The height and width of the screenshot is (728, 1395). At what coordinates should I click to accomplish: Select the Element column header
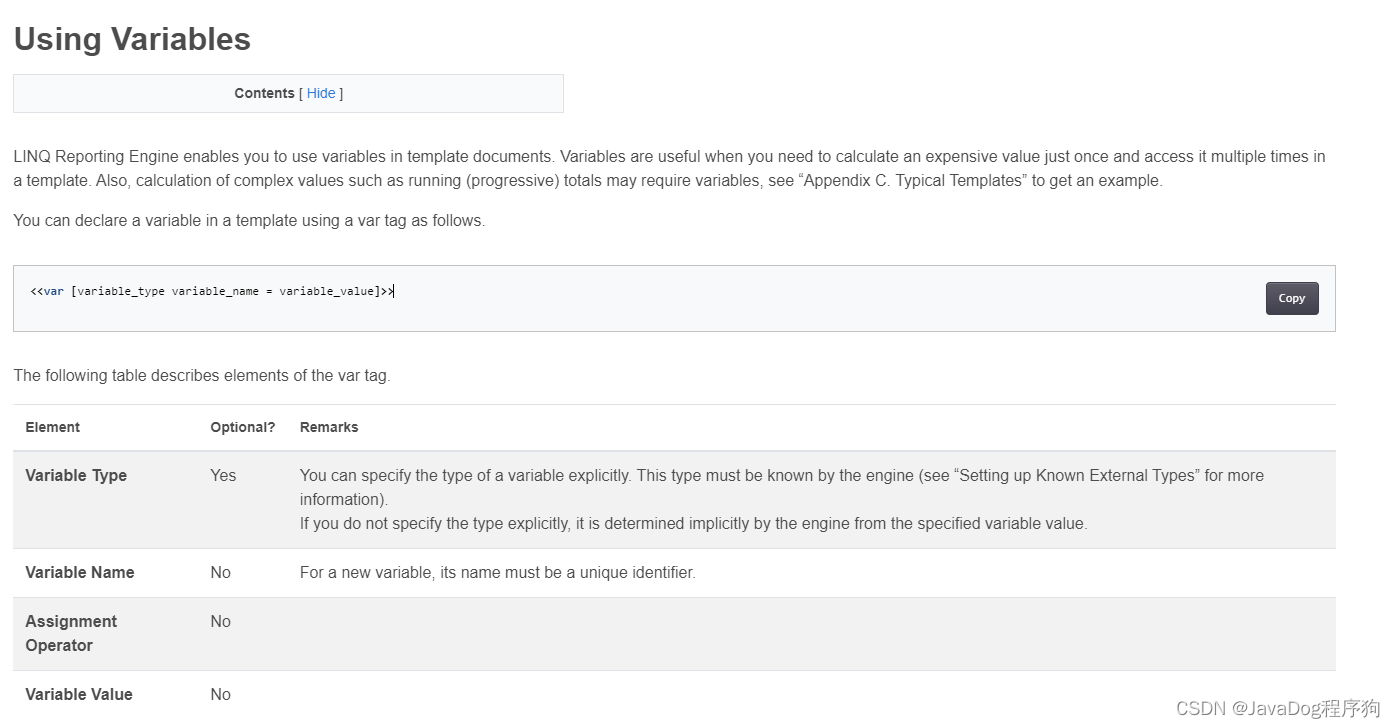click(53, 427)
